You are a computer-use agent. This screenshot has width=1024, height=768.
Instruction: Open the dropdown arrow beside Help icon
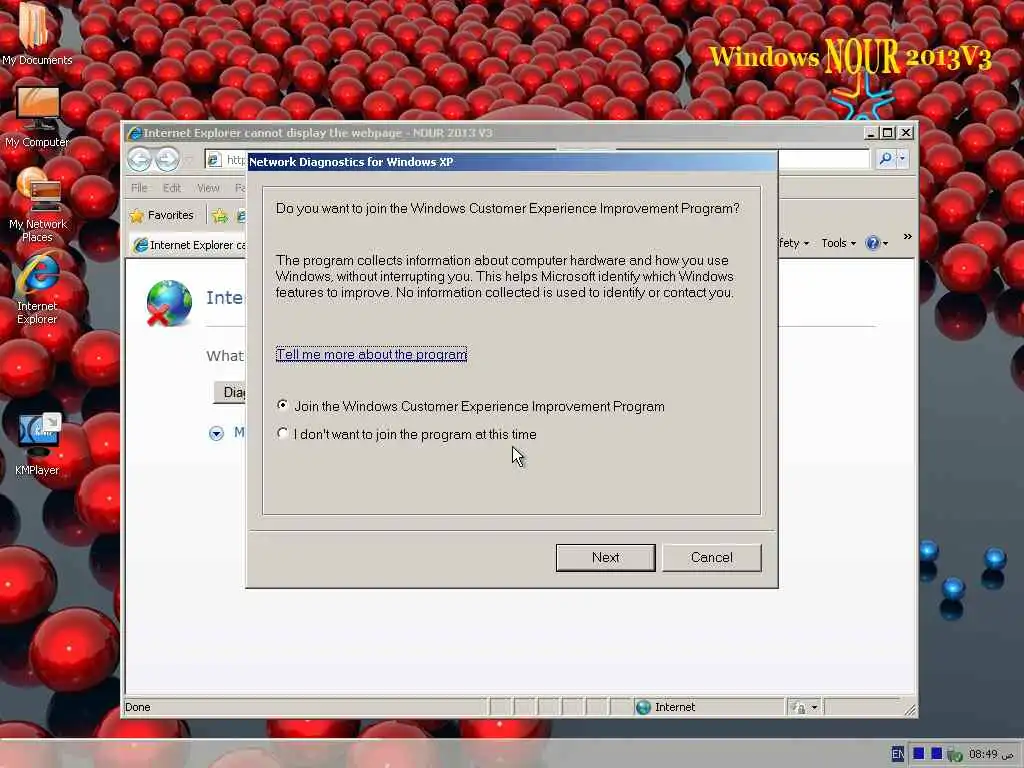pos(886,244)
